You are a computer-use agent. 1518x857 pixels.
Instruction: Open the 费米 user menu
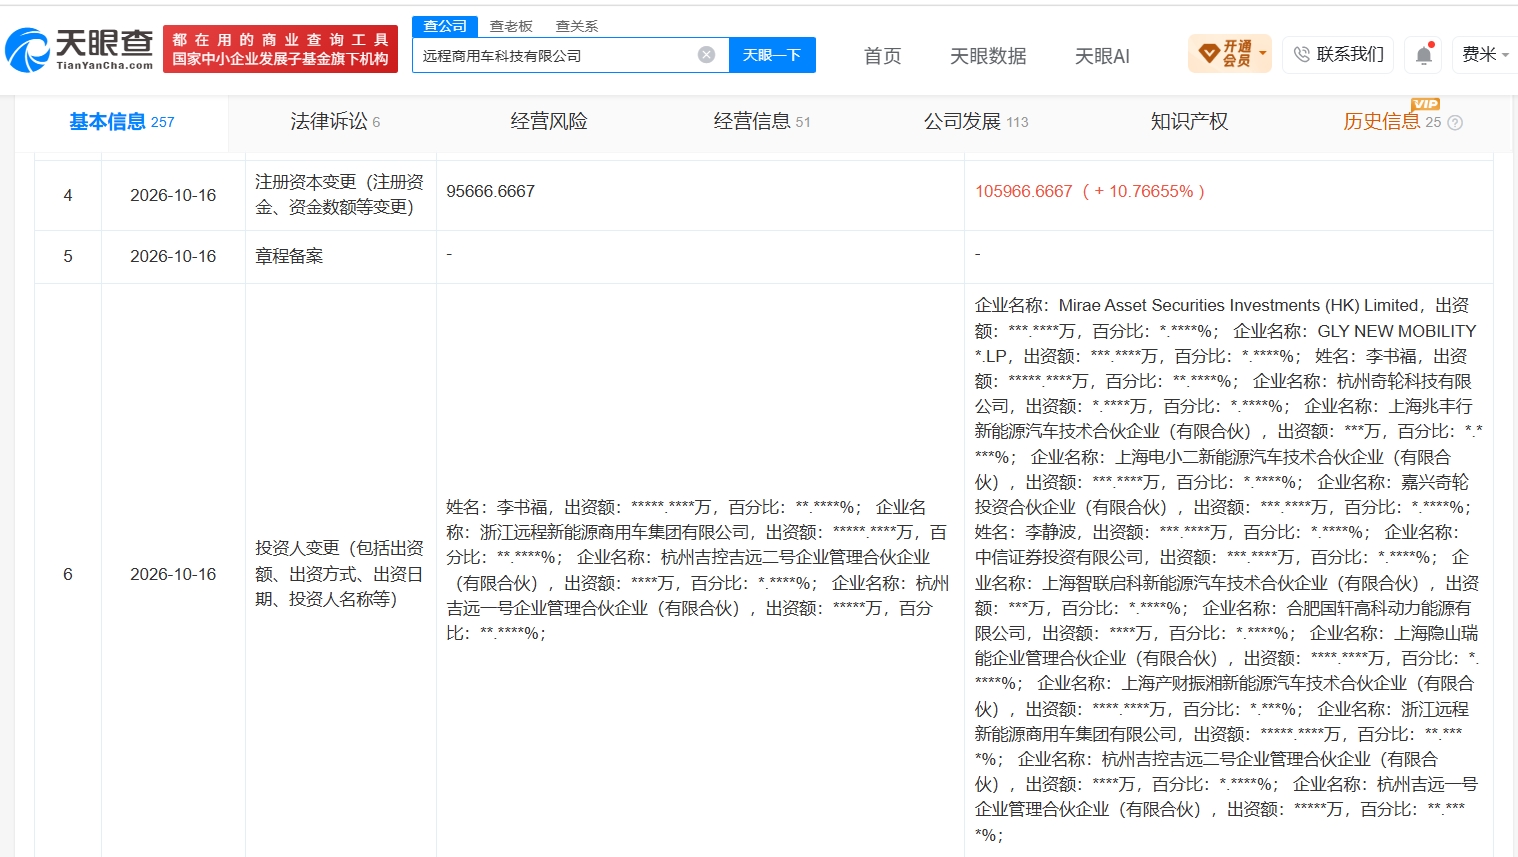pos(1485,54)
